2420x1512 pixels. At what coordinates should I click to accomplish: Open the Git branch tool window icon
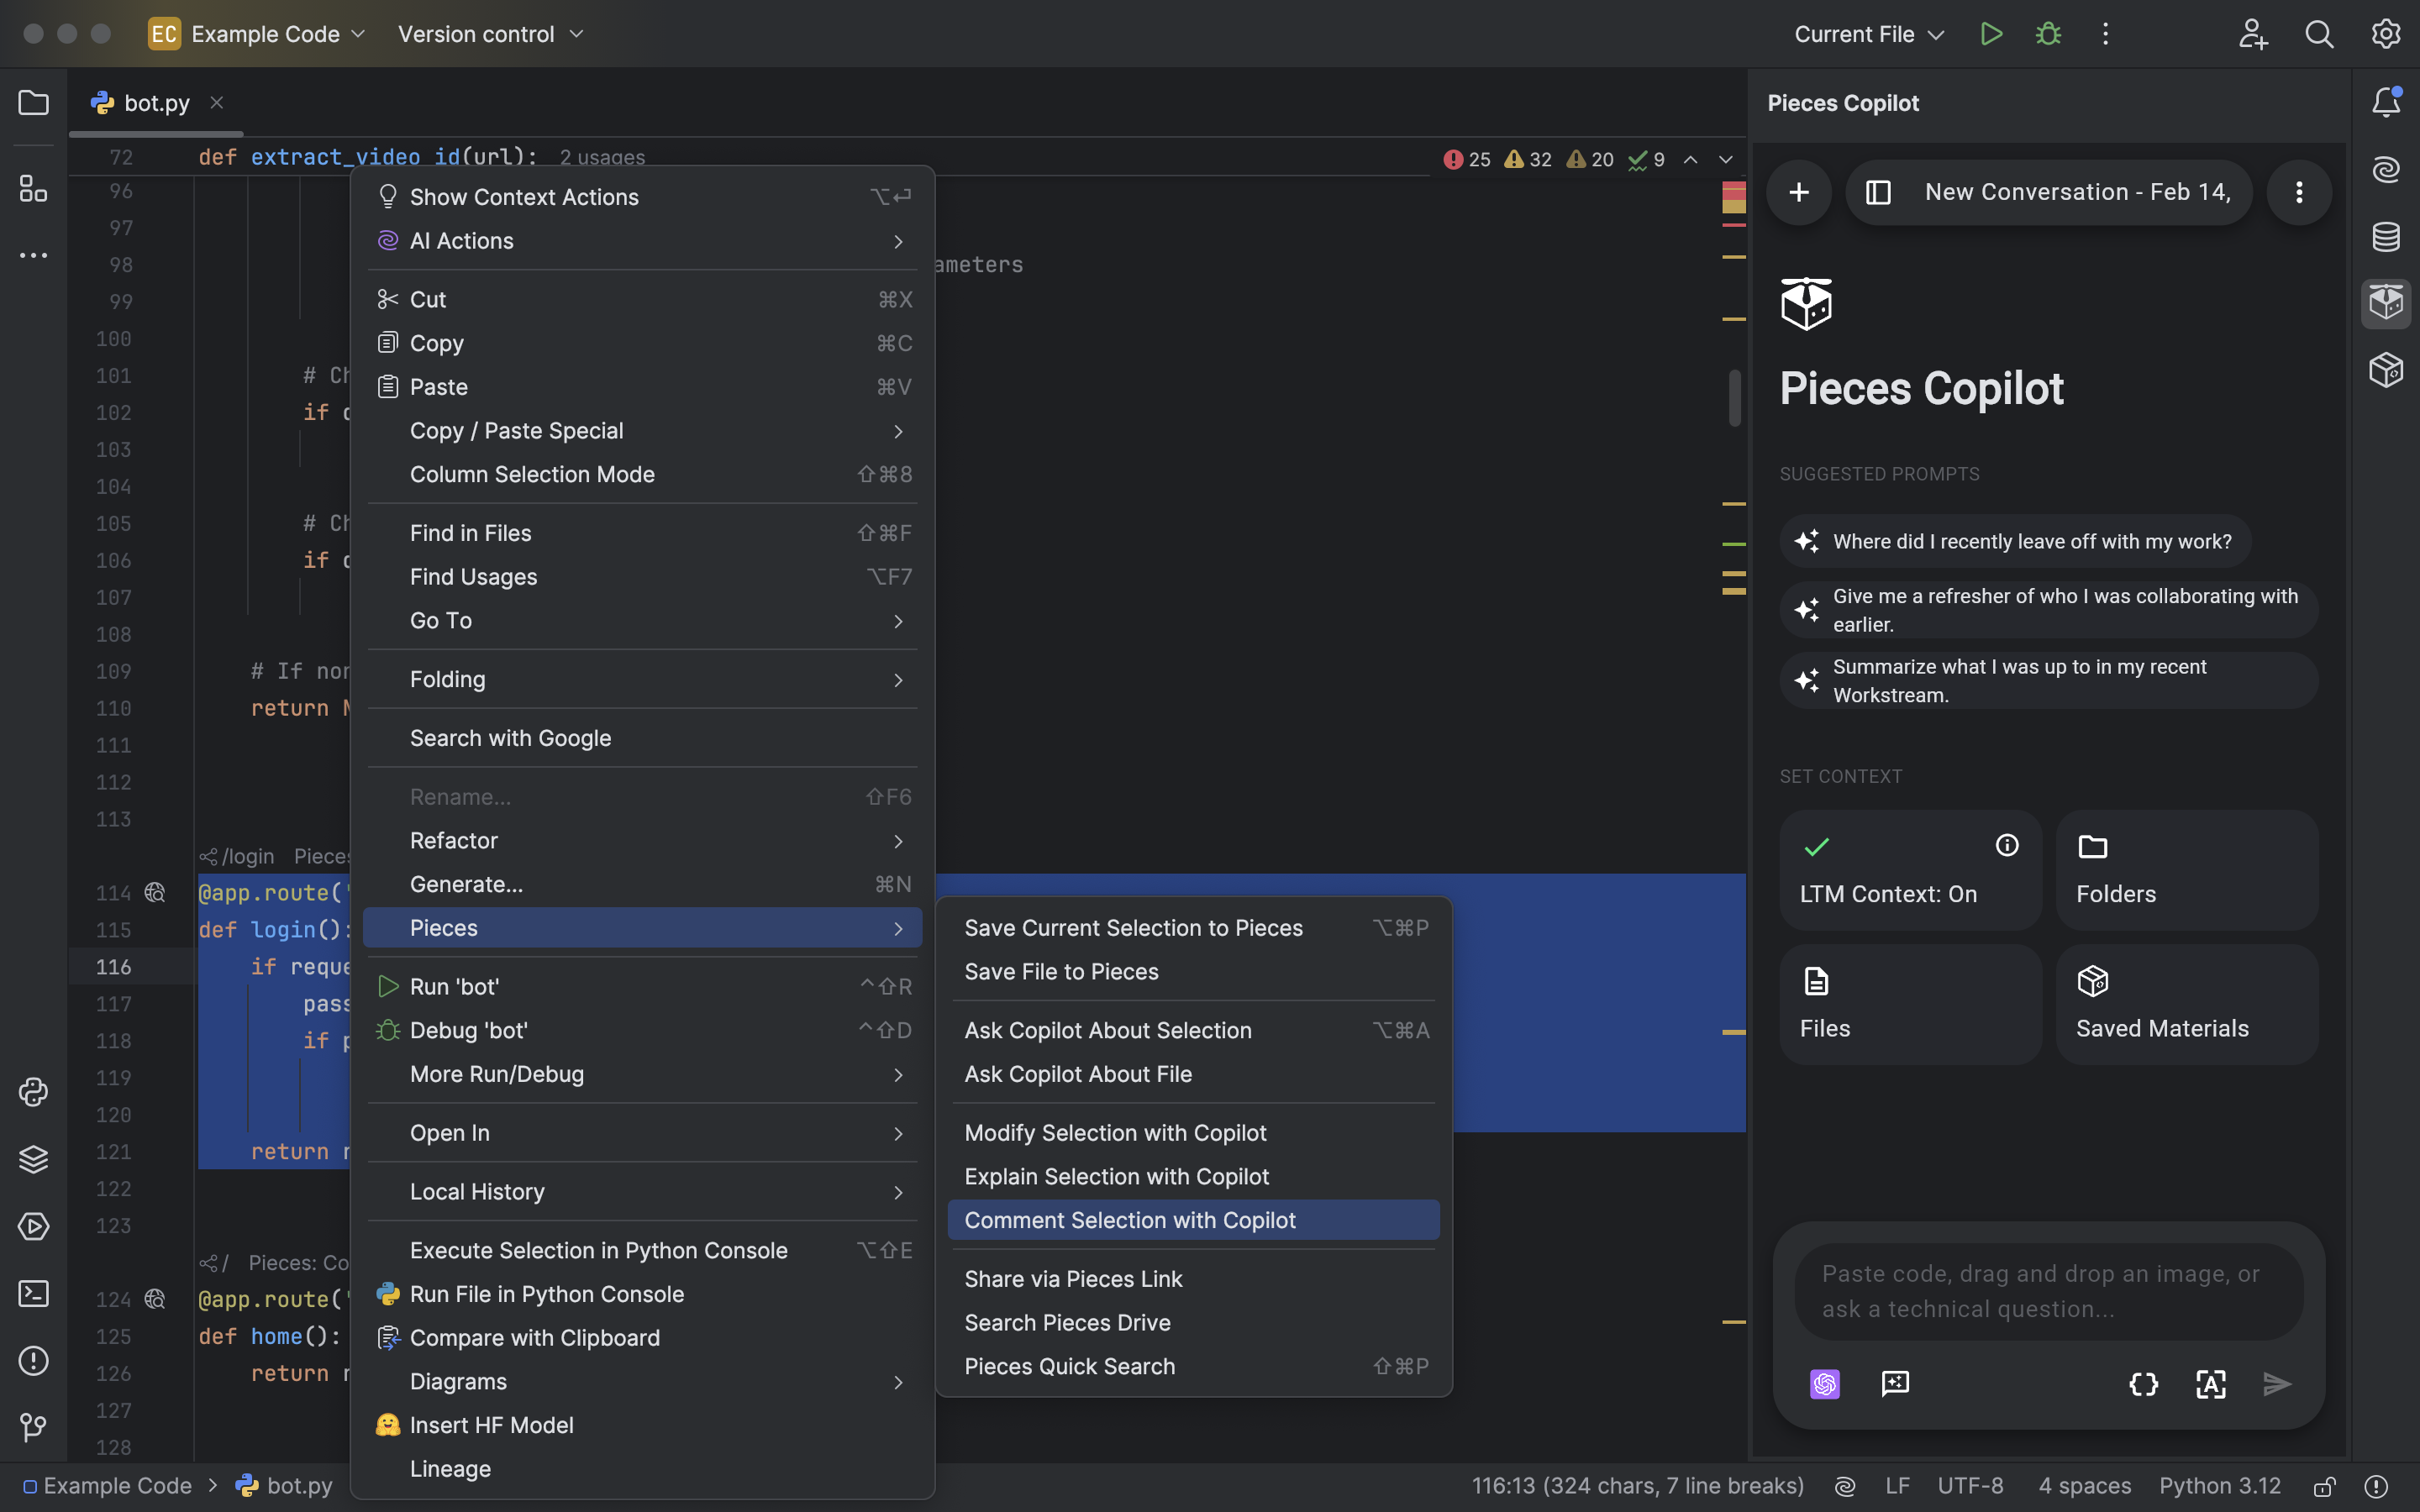point(34,1427)
